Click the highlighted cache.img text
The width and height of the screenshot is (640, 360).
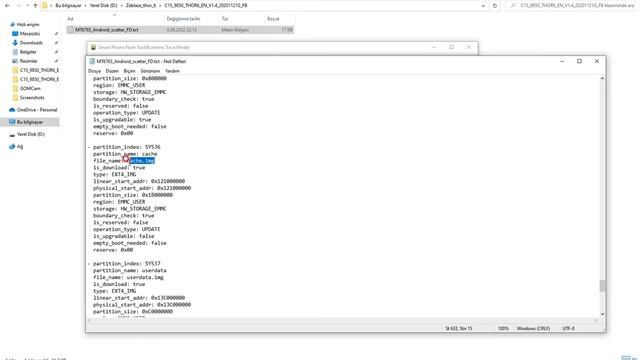pos(142,161)
